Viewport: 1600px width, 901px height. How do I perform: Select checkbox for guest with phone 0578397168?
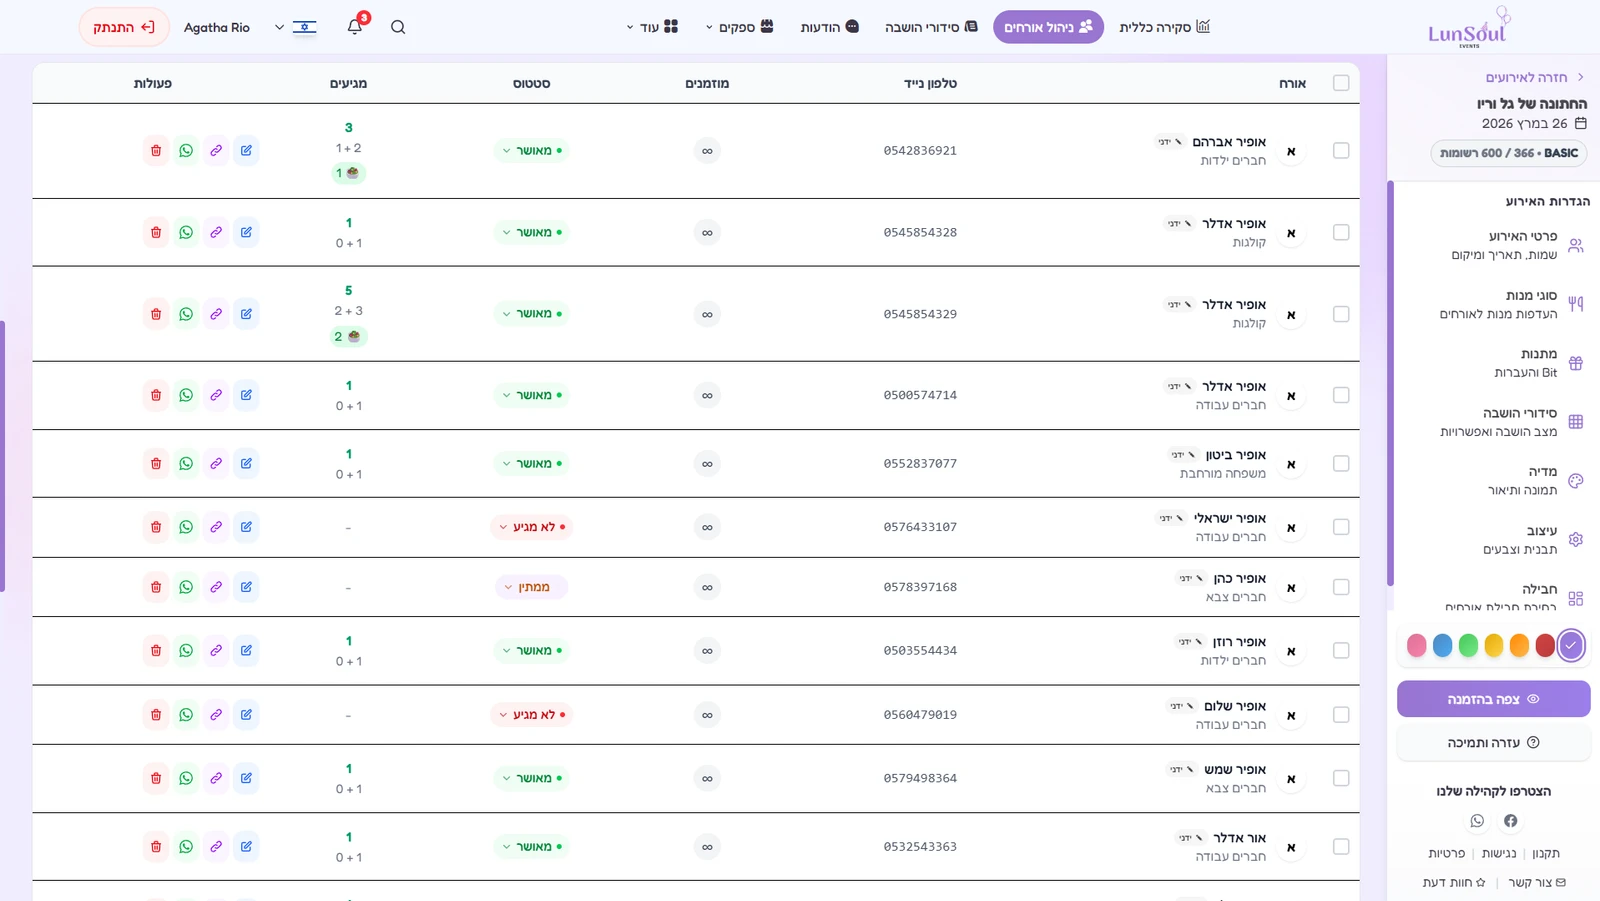click(1341, 587)
